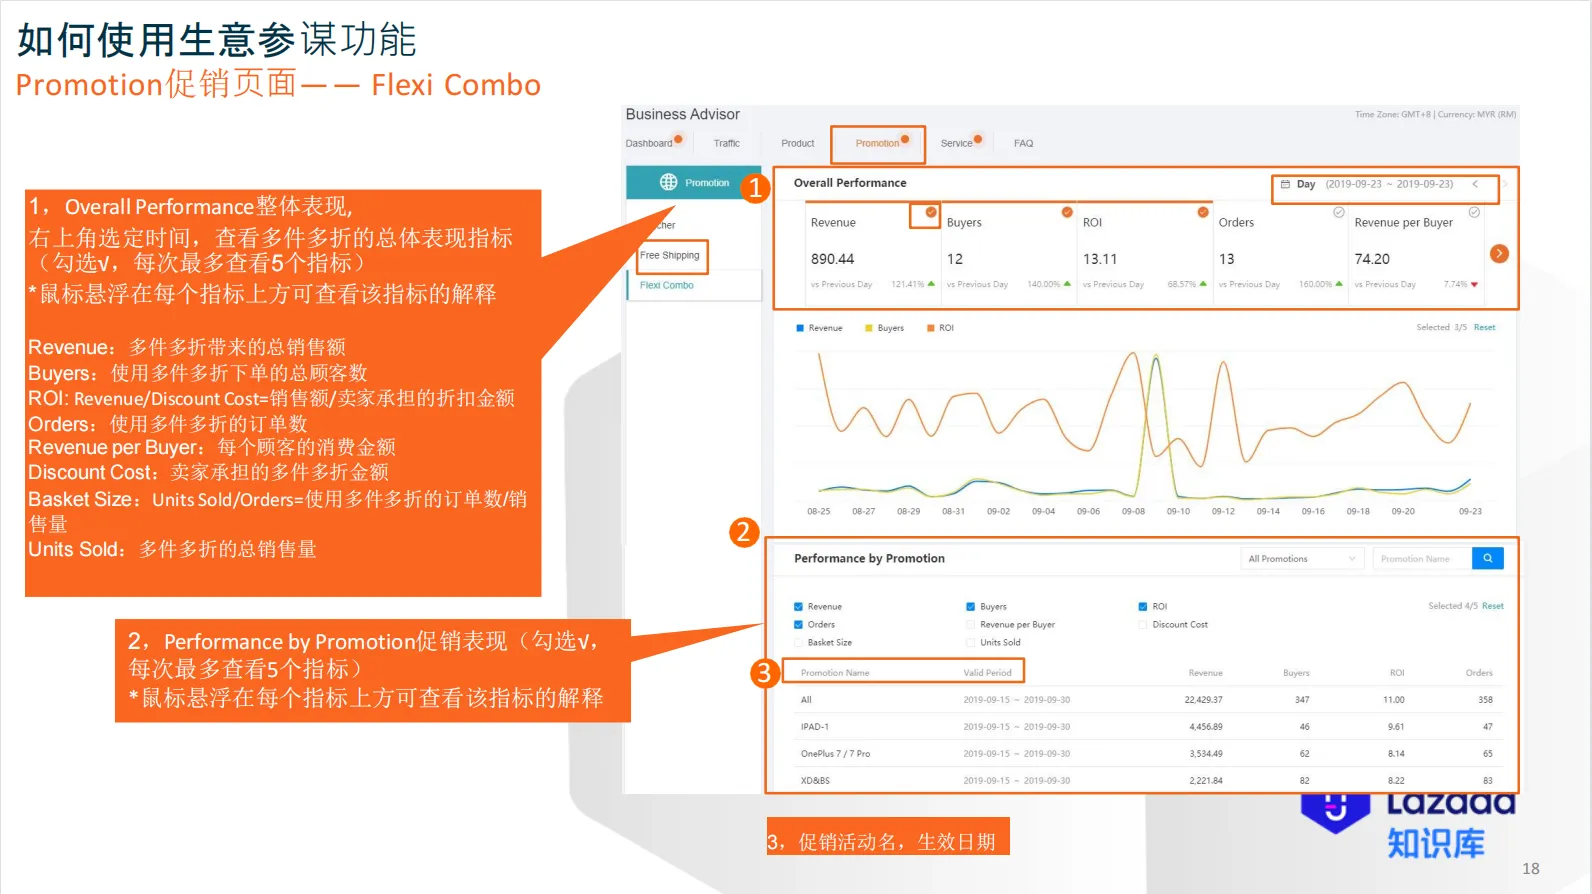1592x894 pixels.
Task: Uncheck the Revenue checkbox in Performance by Promotion
Action: tap(799, 607)
